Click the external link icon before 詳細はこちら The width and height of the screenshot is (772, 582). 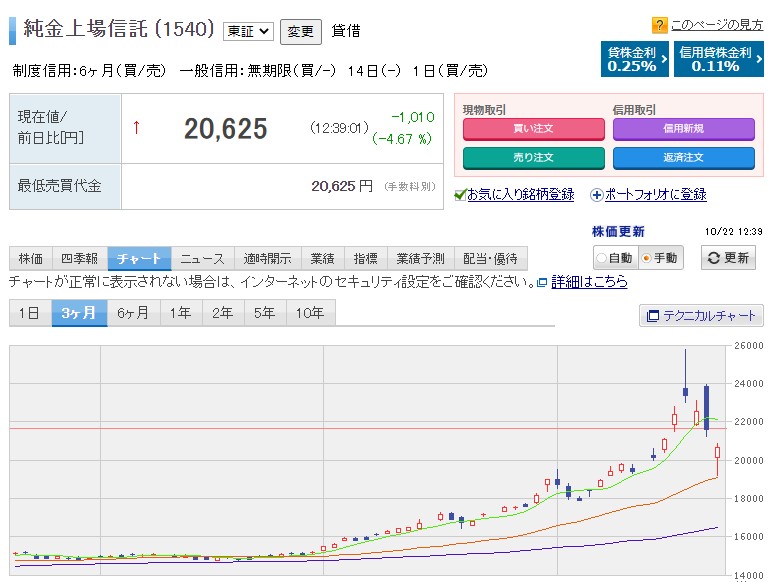click(542, 283)
